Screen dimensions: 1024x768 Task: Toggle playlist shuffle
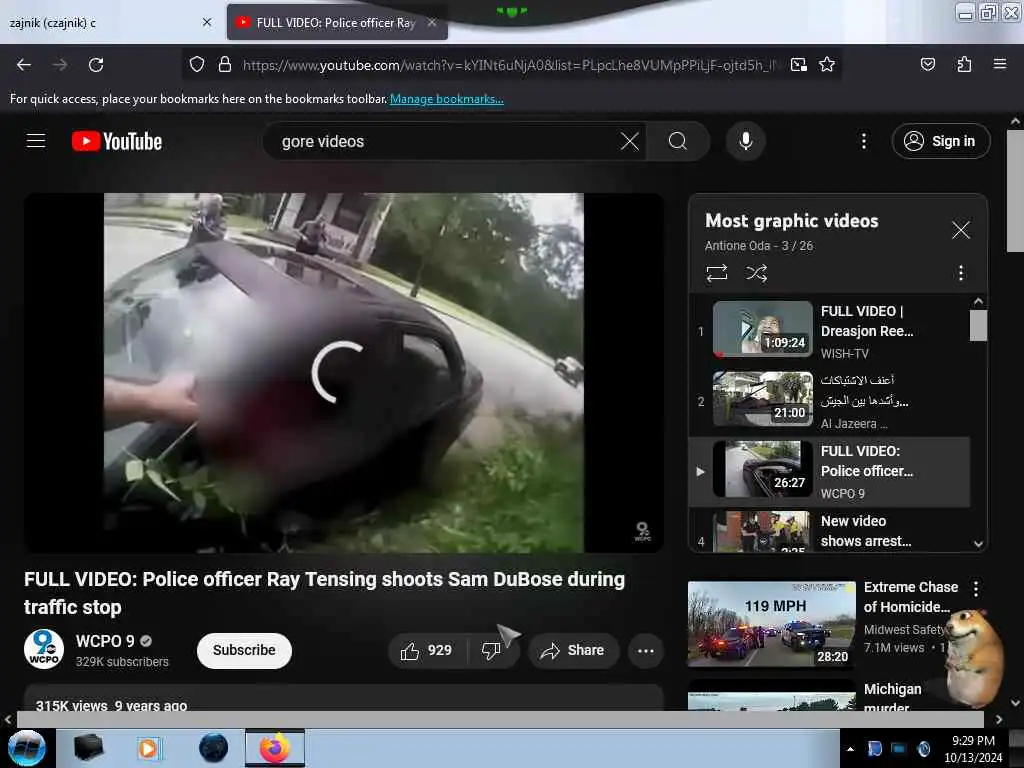point(756,273)
